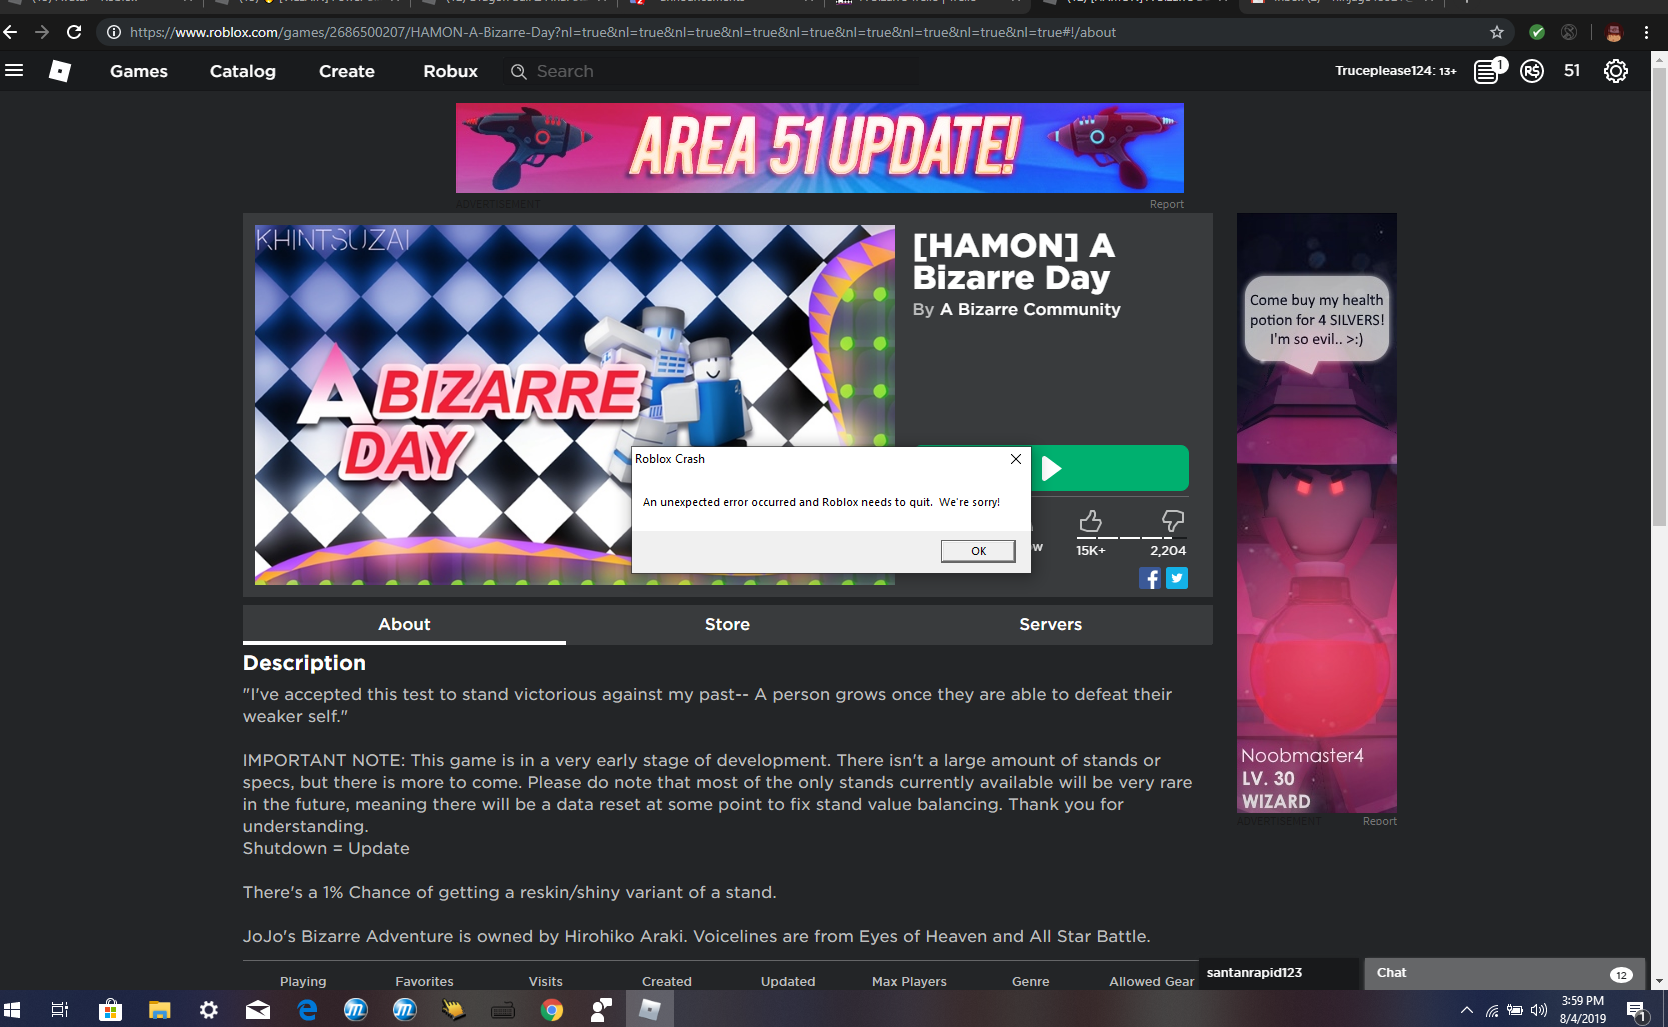Open the Chrome profile avatar

click(x=1613, y=32)
